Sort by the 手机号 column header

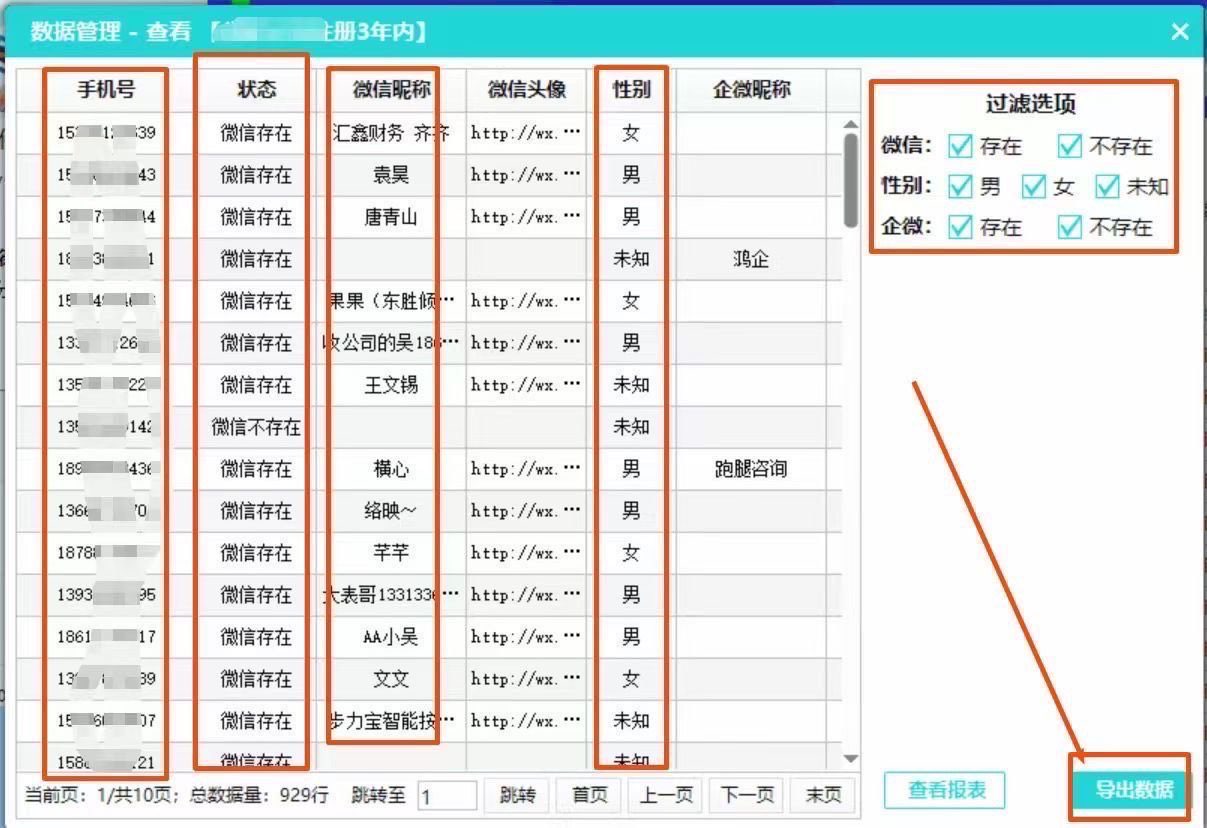[x=106, y=90]
